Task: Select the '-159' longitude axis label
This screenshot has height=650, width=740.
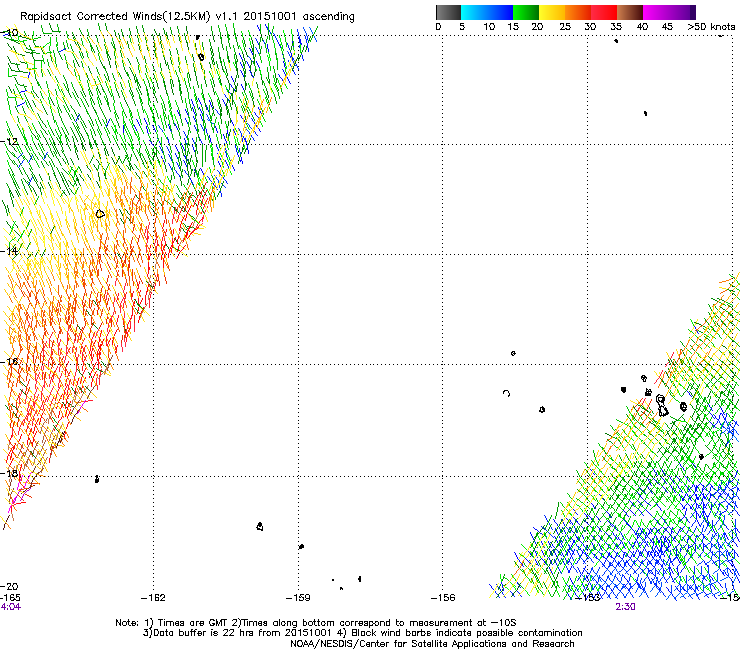Action: point(298,598)
